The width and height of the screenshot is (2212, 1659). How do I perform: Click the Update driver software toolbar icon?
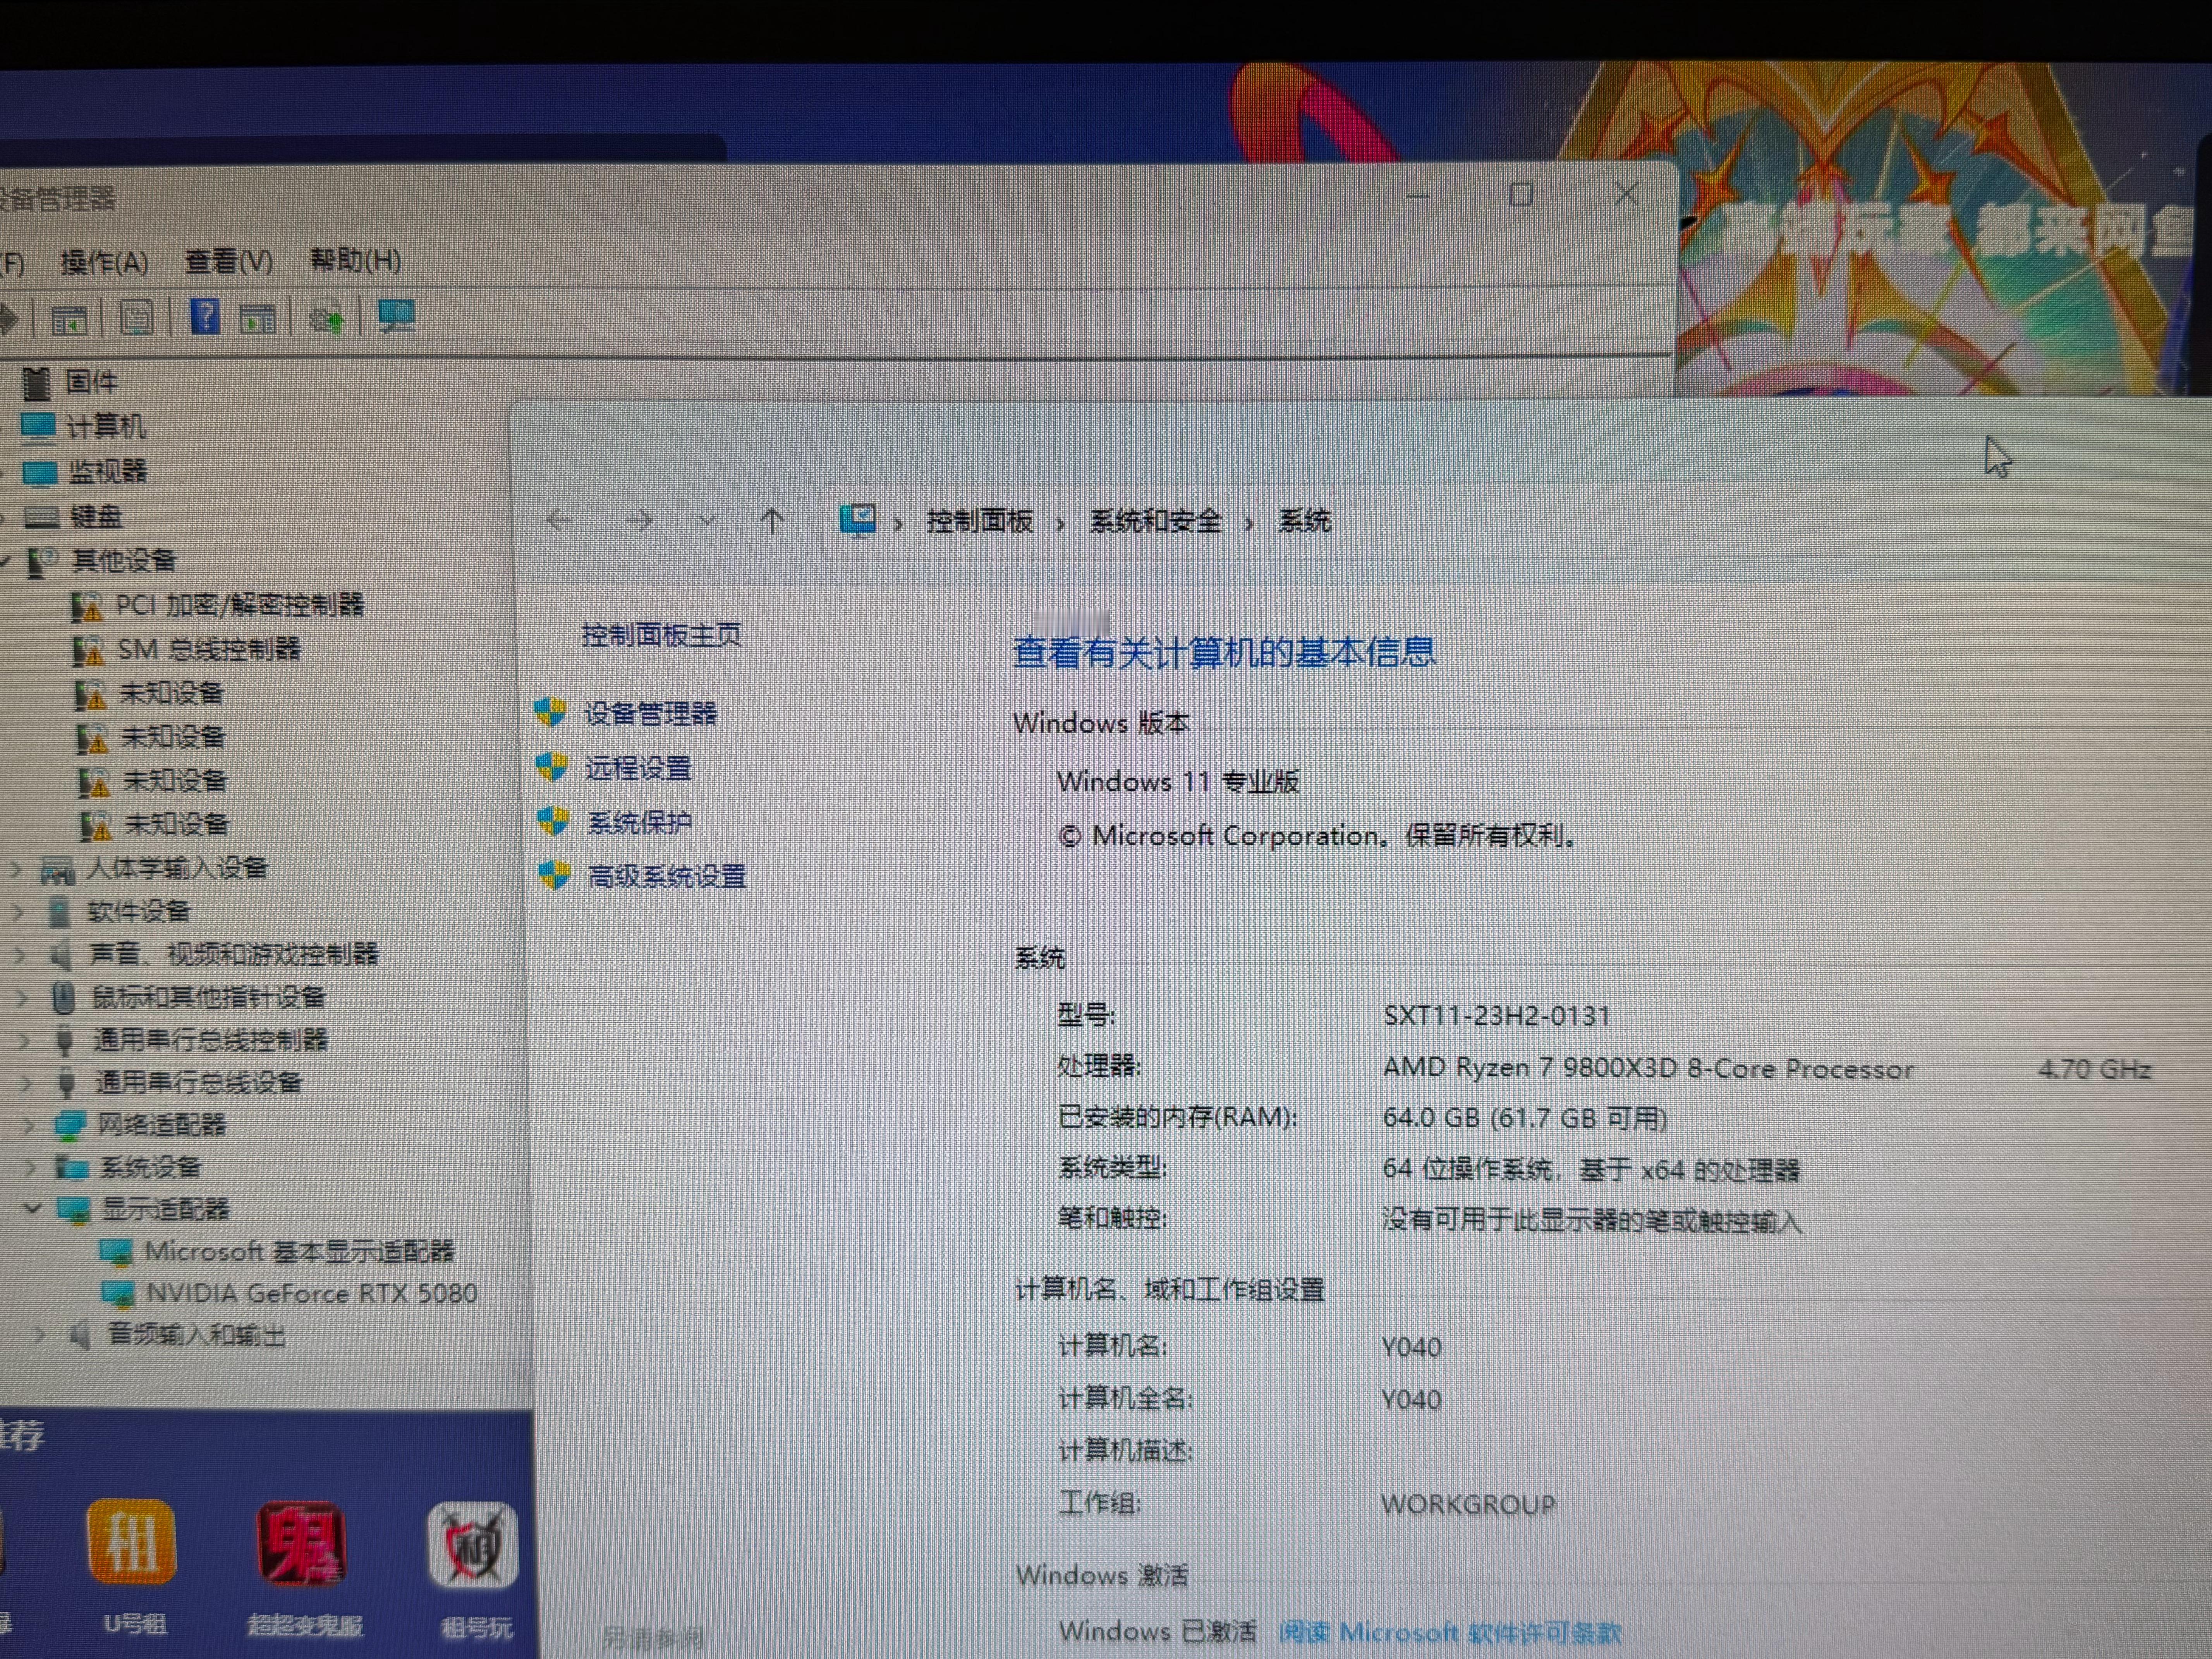[327, 319]
